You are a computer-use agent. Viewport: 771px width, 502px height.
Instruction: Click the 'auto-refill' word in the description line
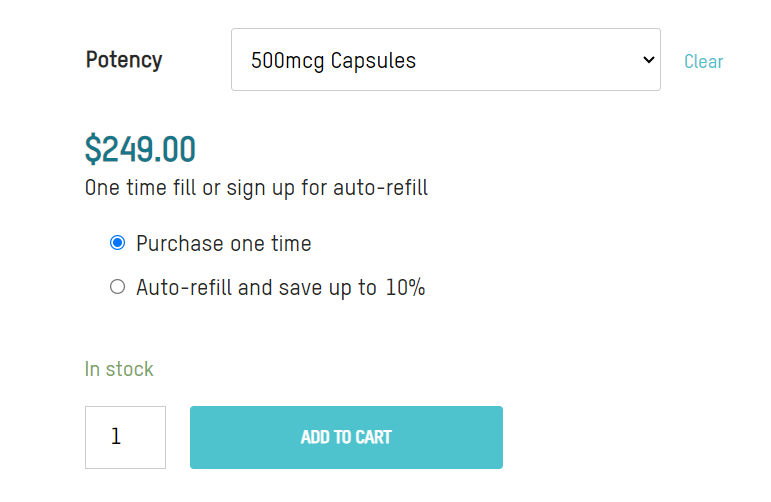point(384,187)
